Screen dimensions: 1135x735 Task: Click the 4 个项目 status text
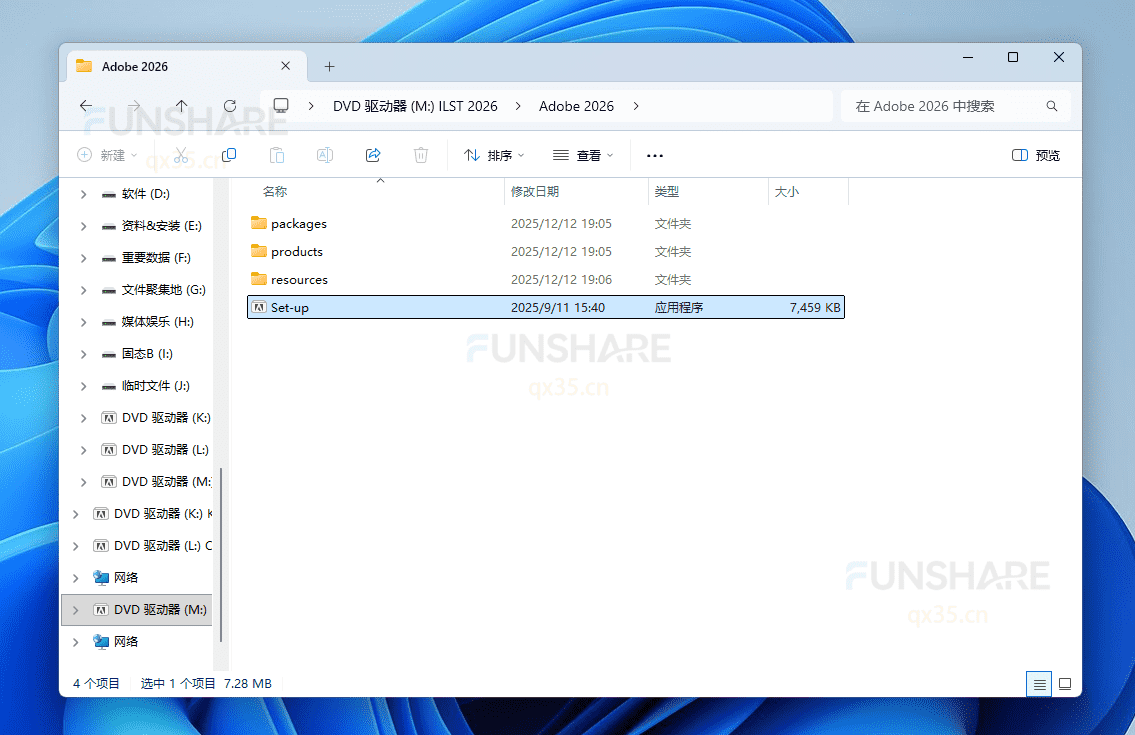click(x=96, y=684)
